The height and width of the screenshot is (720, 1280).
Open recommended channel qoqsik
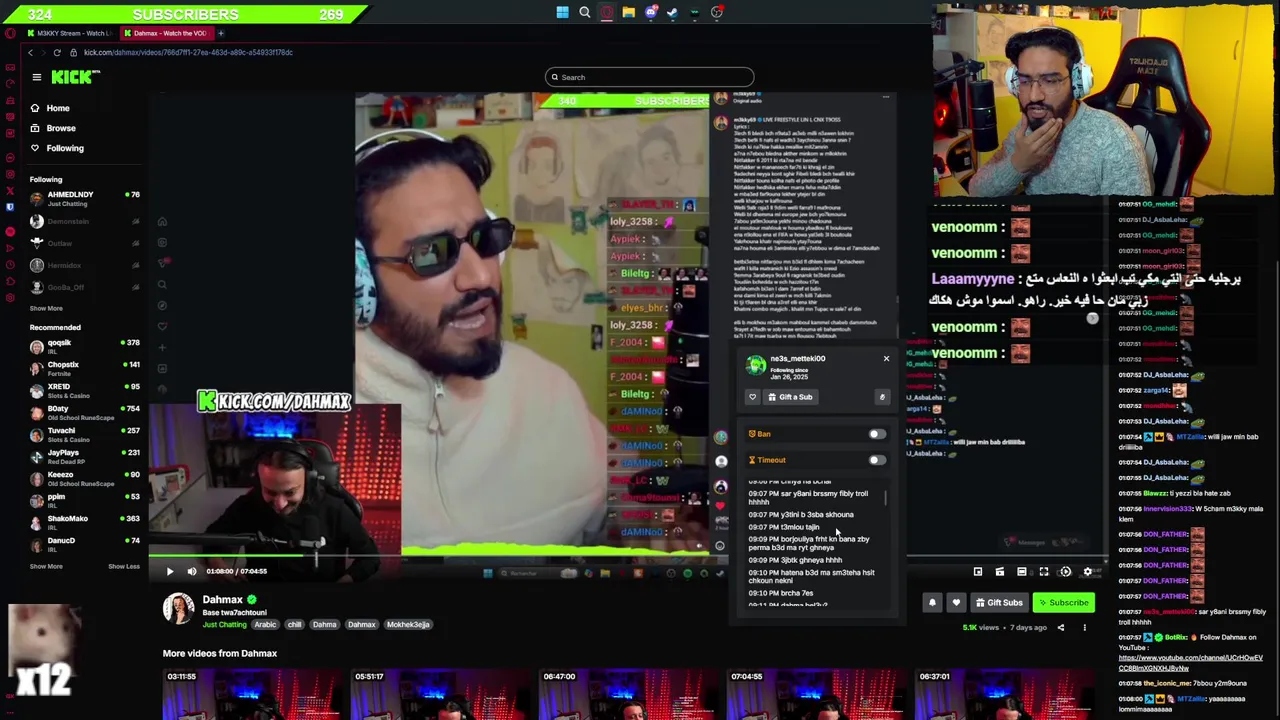(85, 346)
